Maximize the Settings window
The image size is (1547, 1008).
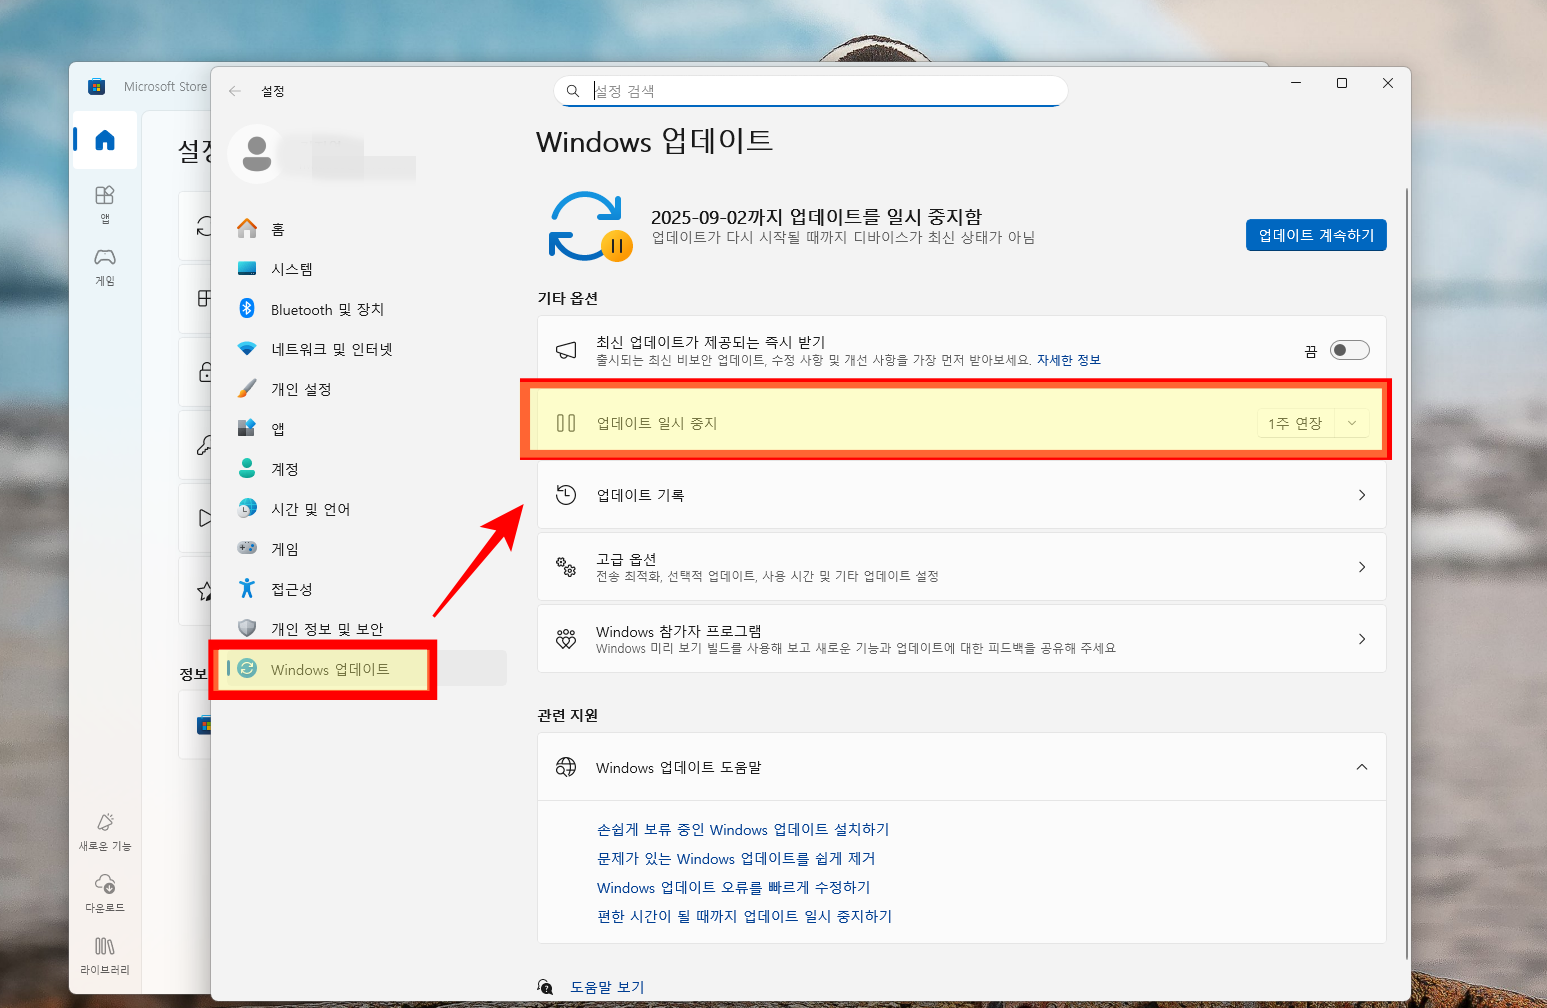(x=1342, y=83)
